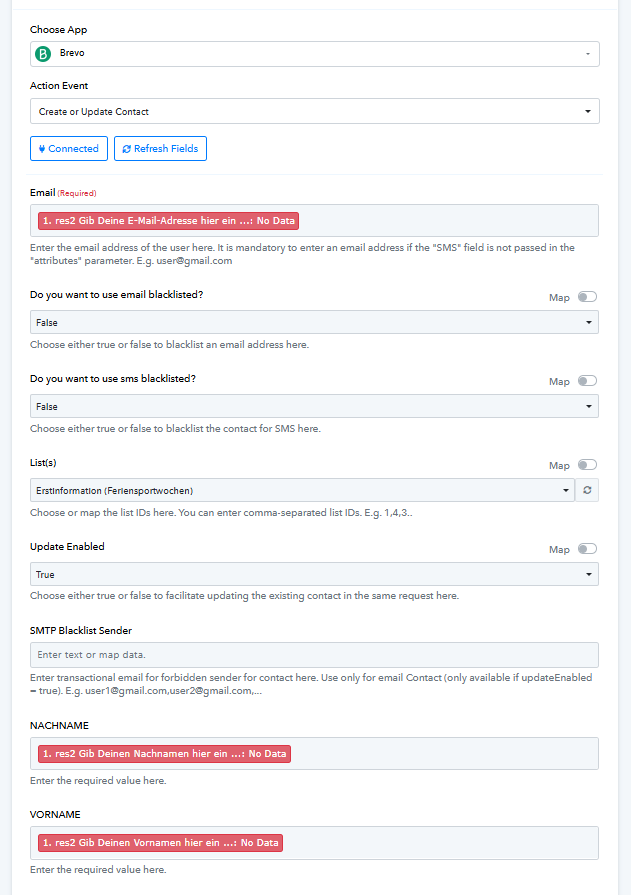Click the plug icon in Connected button
Viewport: 631px width, 895px height.
42,149
